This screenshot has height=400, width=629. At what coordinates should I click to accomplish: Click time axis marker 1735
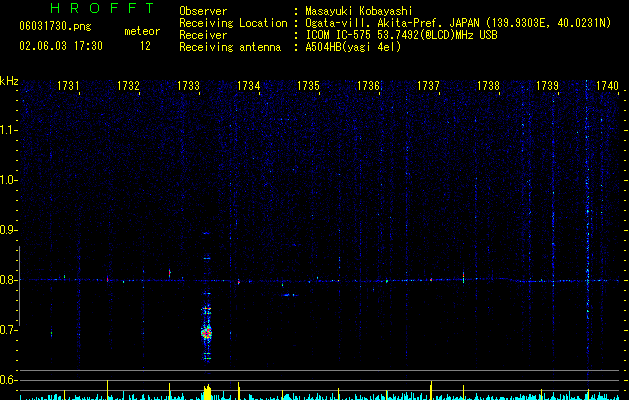point(308,86)
